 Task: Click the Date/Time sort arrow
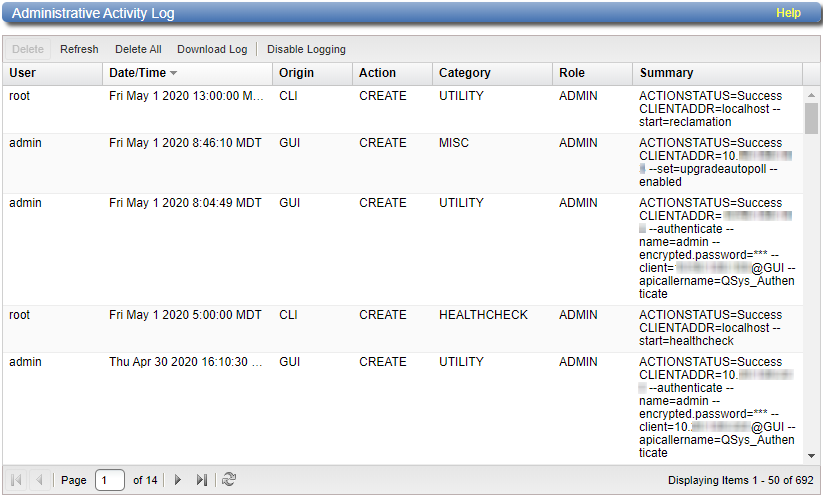coord(174,73)
